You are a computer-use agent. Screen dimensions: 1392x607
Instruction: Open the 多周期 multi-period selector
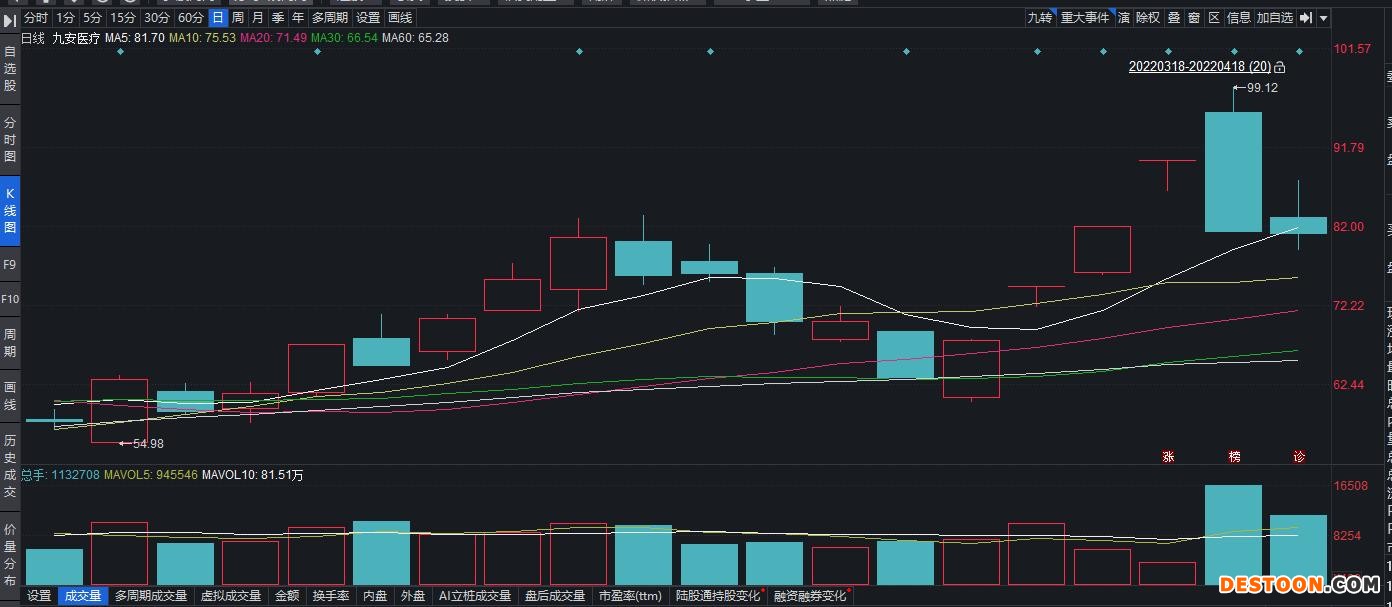[330, 18]
